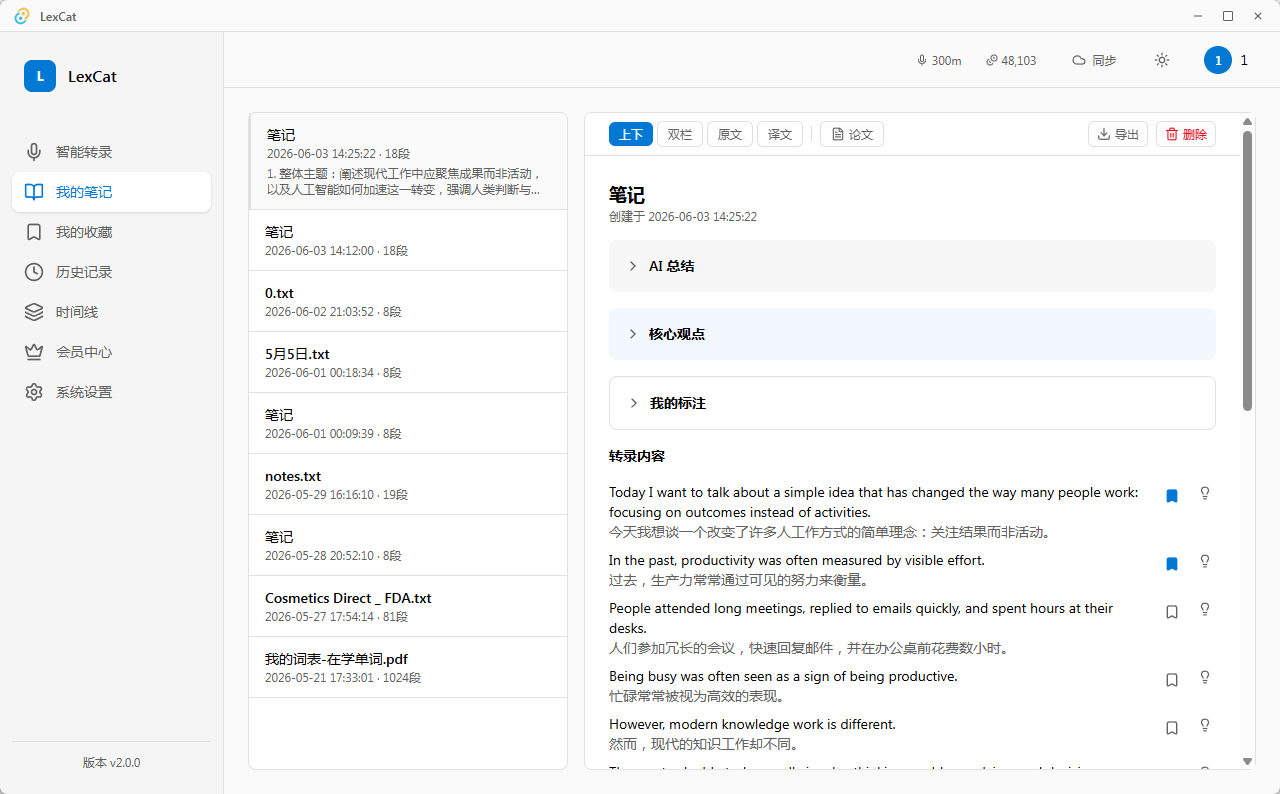Bookmark the 'Being busy was often seen' sentence
Viewport: 1280px width, 794px height.
[x=1172, y=679]
